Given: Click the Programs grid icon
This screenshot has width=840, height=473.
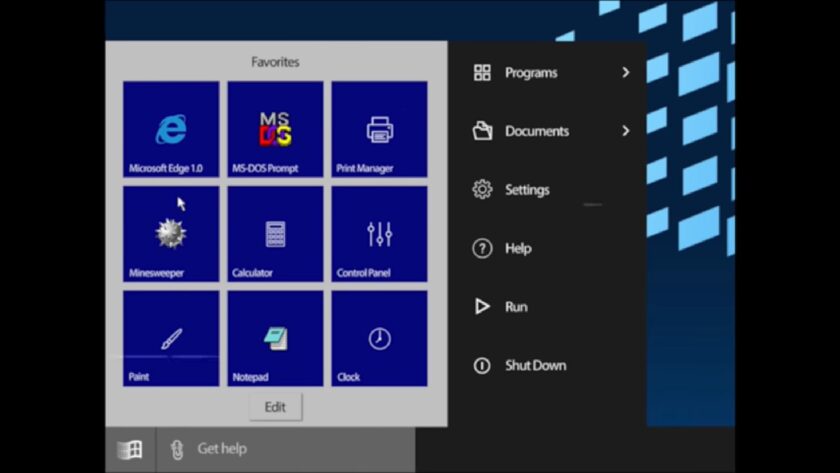Looking at the screenshot, I should pos(482,72).
